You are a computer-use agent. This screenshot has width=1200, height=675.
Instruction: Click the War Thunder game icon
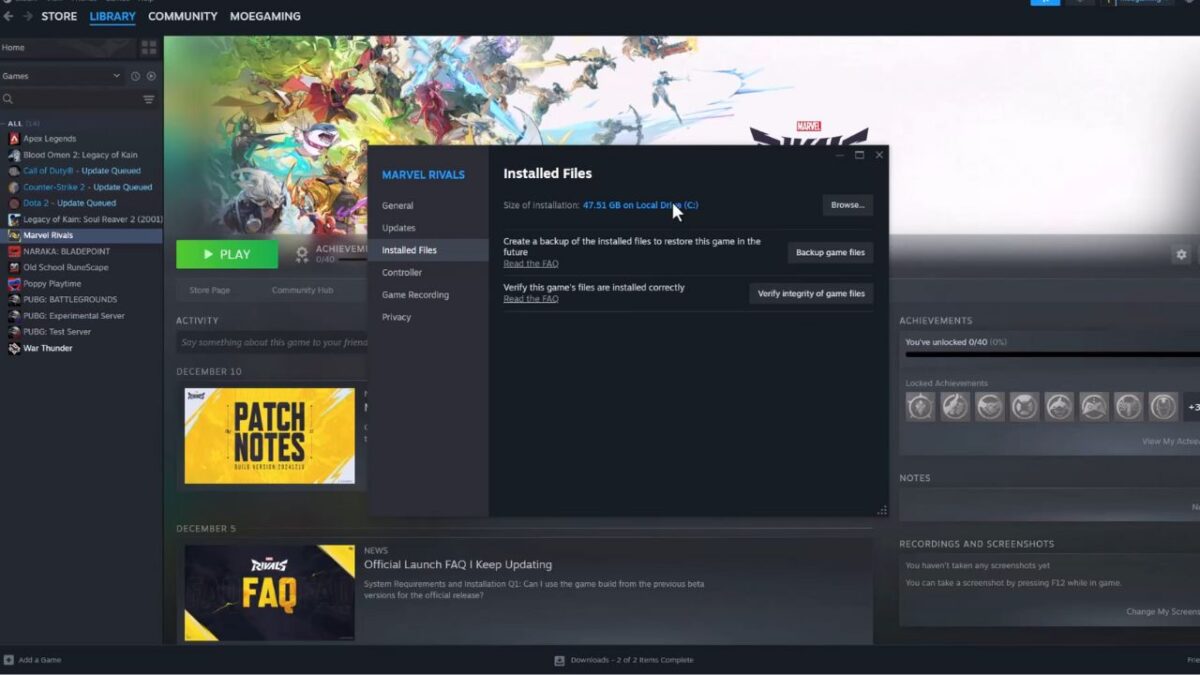14,349
